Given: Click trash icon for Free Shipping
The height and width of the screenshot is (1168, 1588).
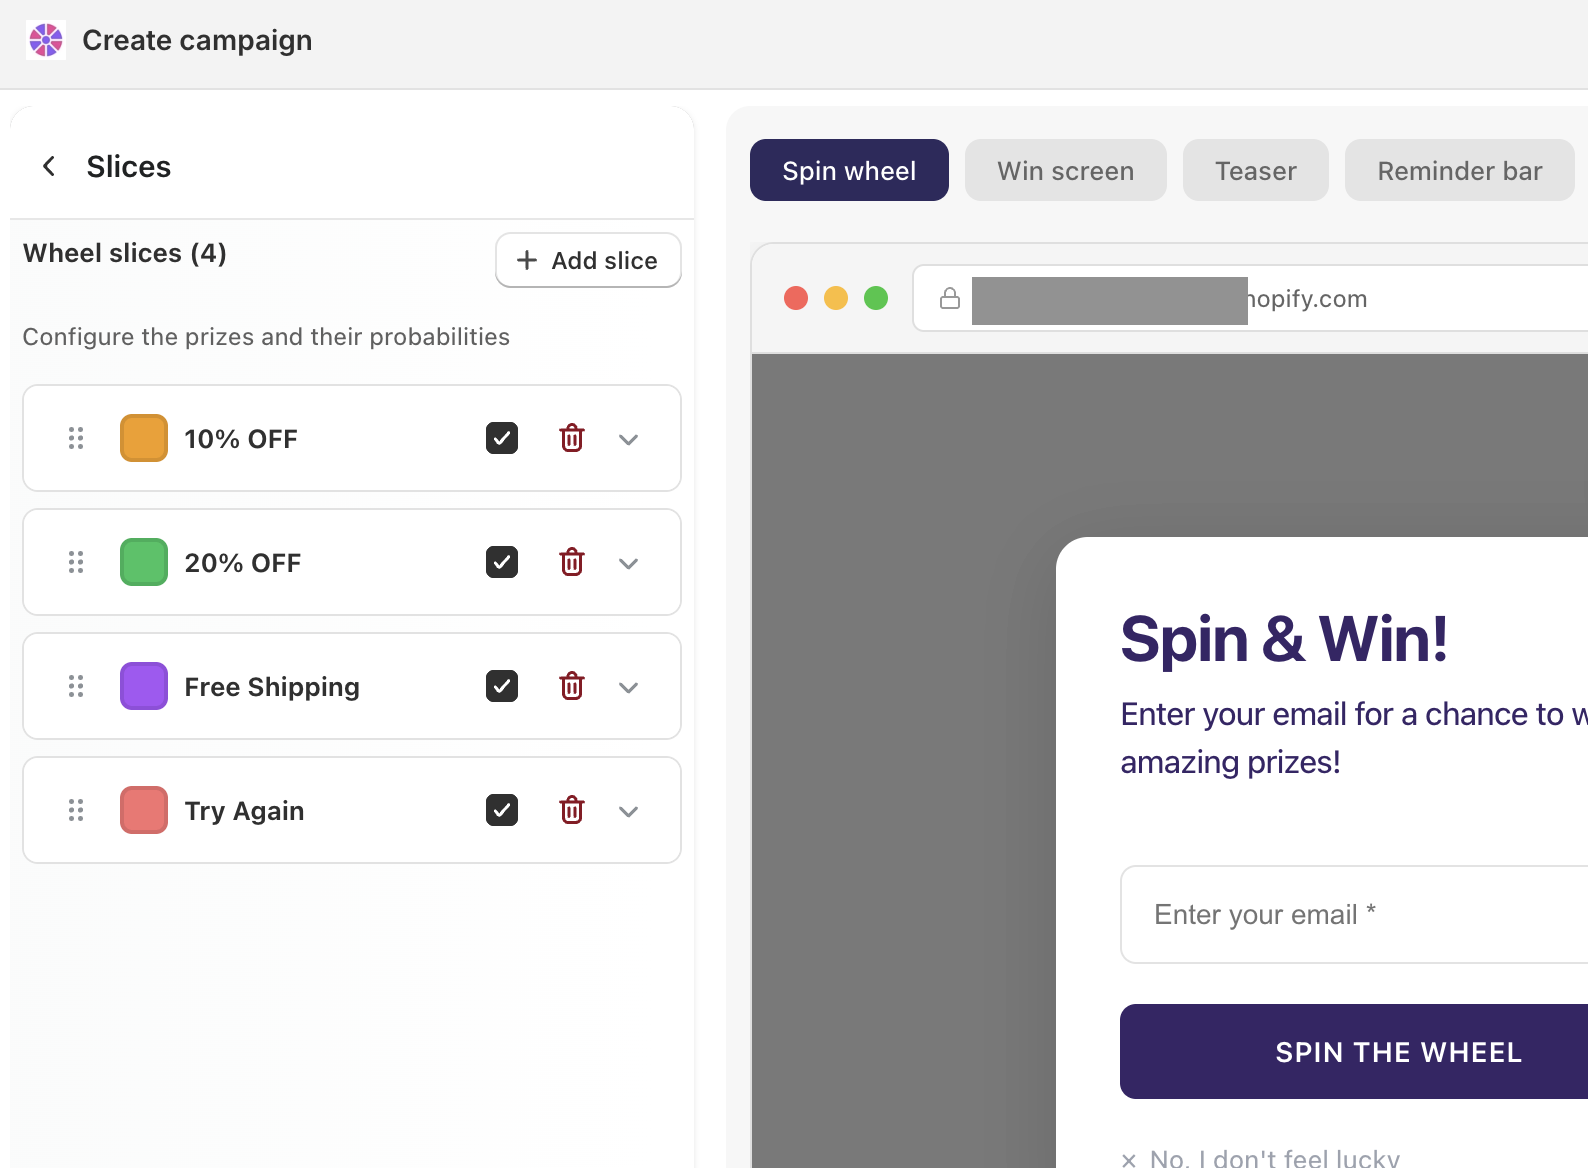Looking at the screenshot, I should 572,686.
